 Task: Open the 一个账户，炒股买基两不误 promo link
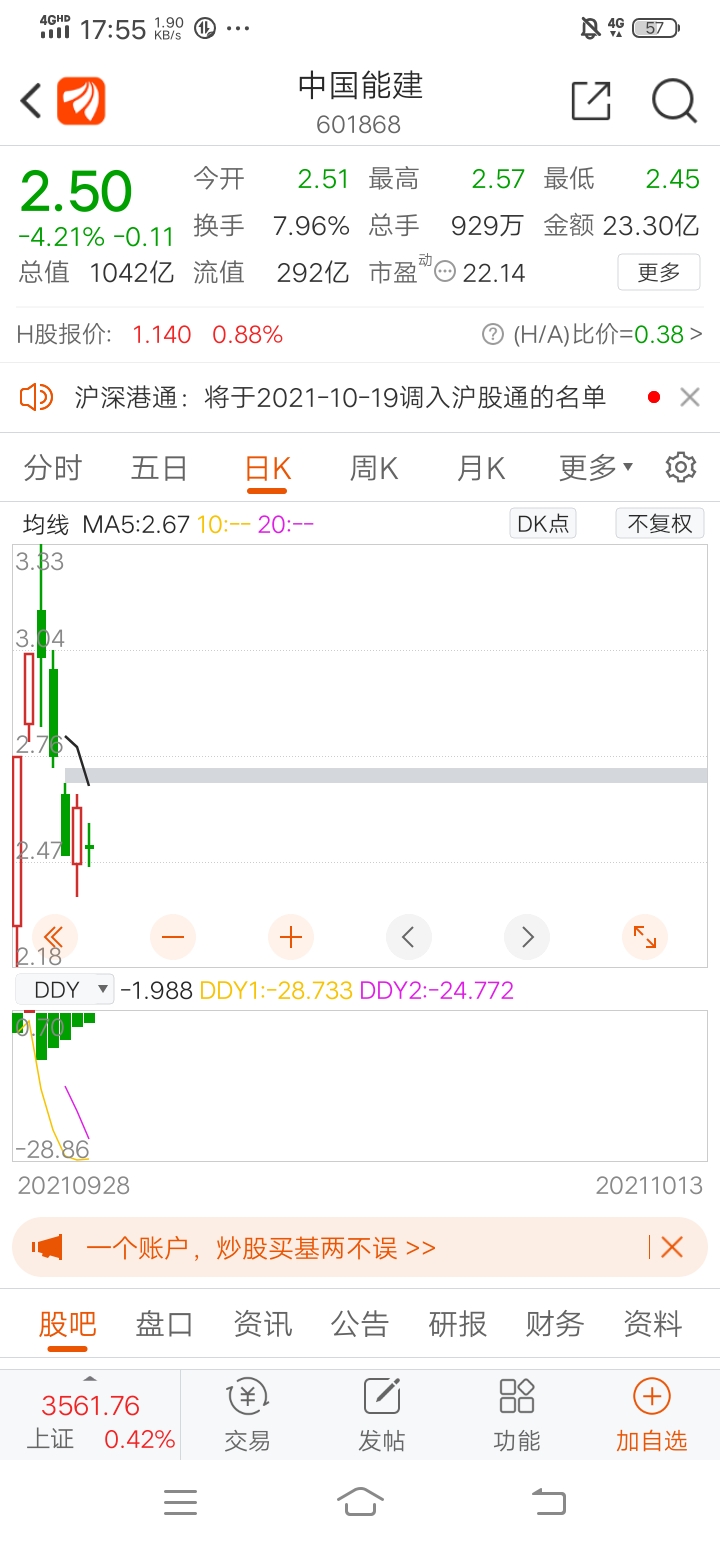point(261,1247)
